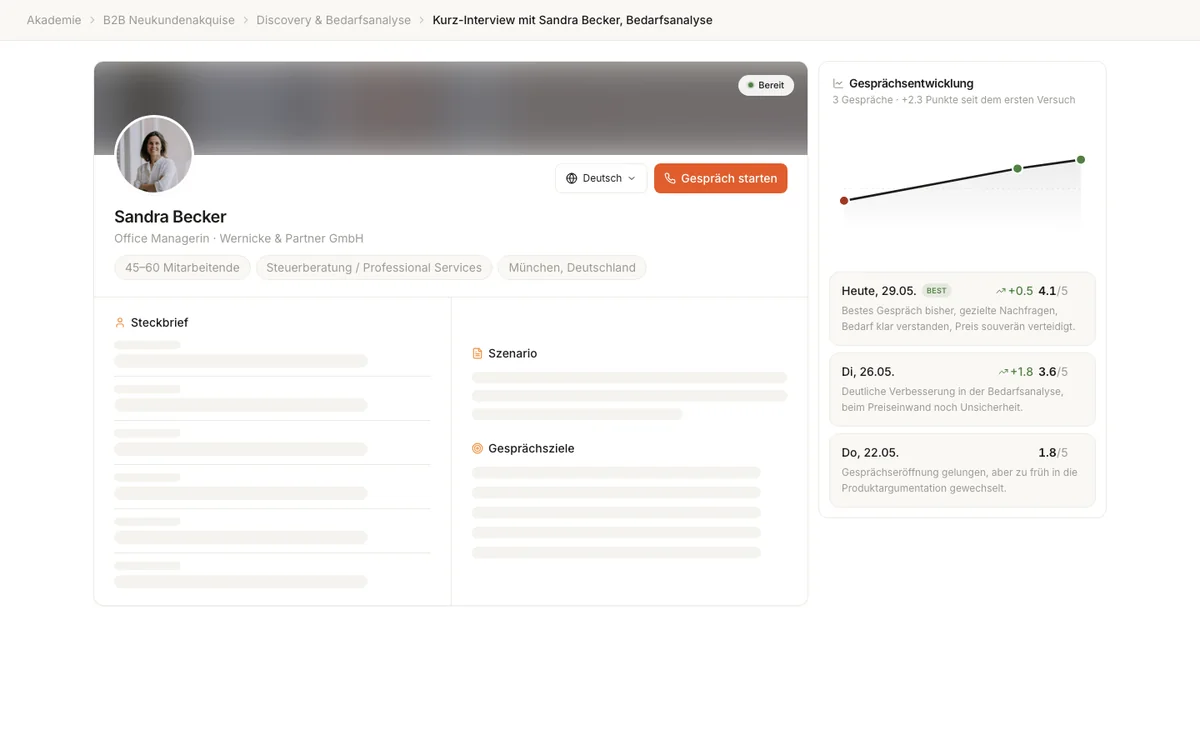Click the Sandra Becker name heading

tap(170, 217)
